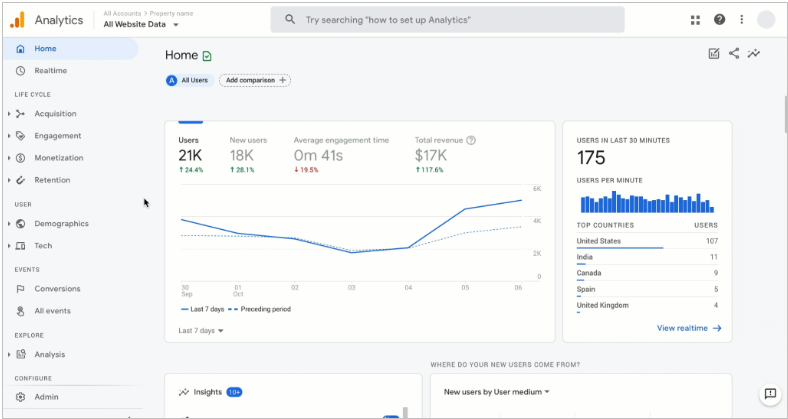The width and height of the screenshot is (788, 419).
Task: Open the Insights sparkline icon at top right
Action: pyautogui.click(x=754, y=53)
